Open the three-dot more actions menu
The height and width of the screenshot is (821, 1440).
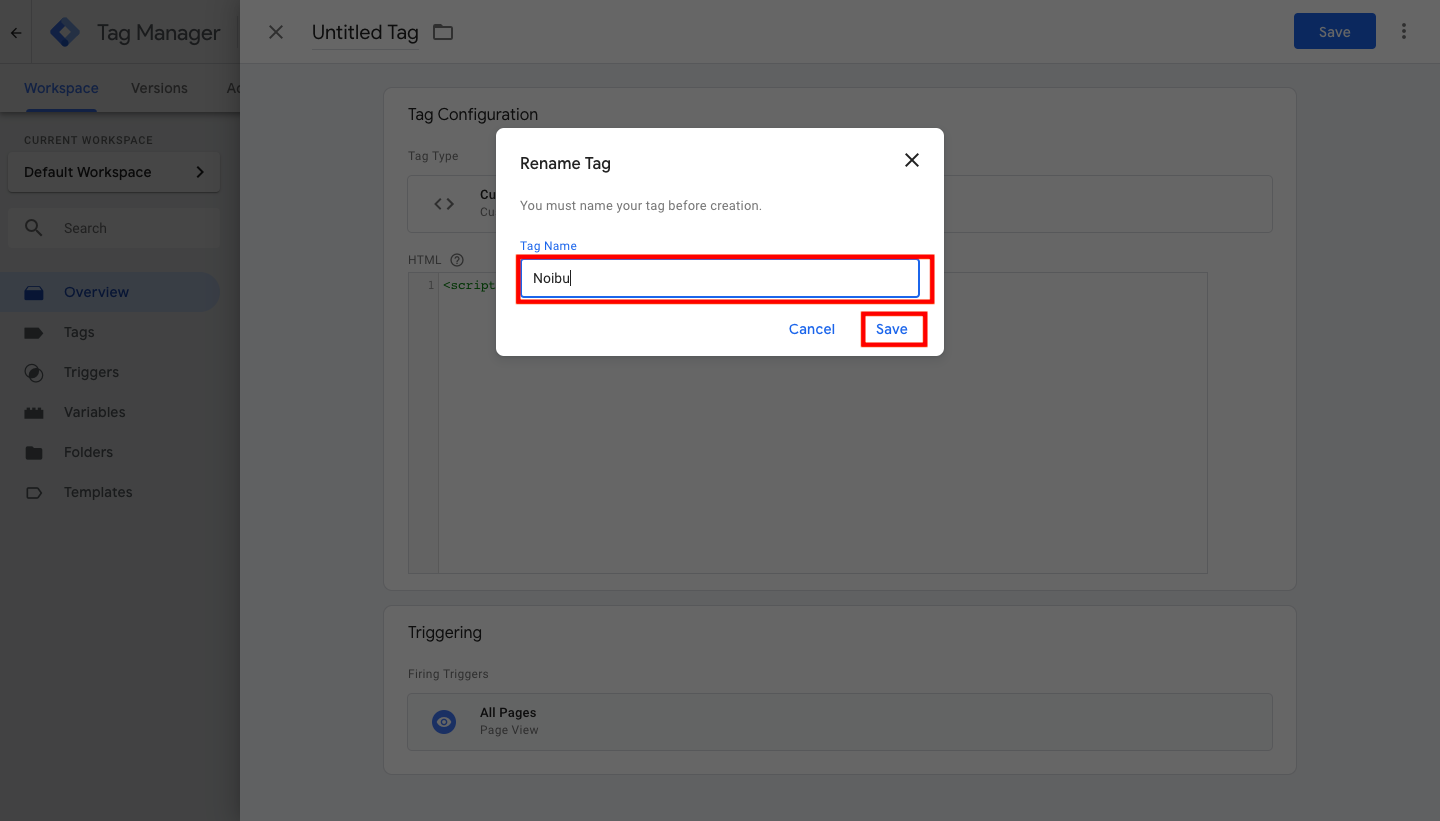point(1404,32)
